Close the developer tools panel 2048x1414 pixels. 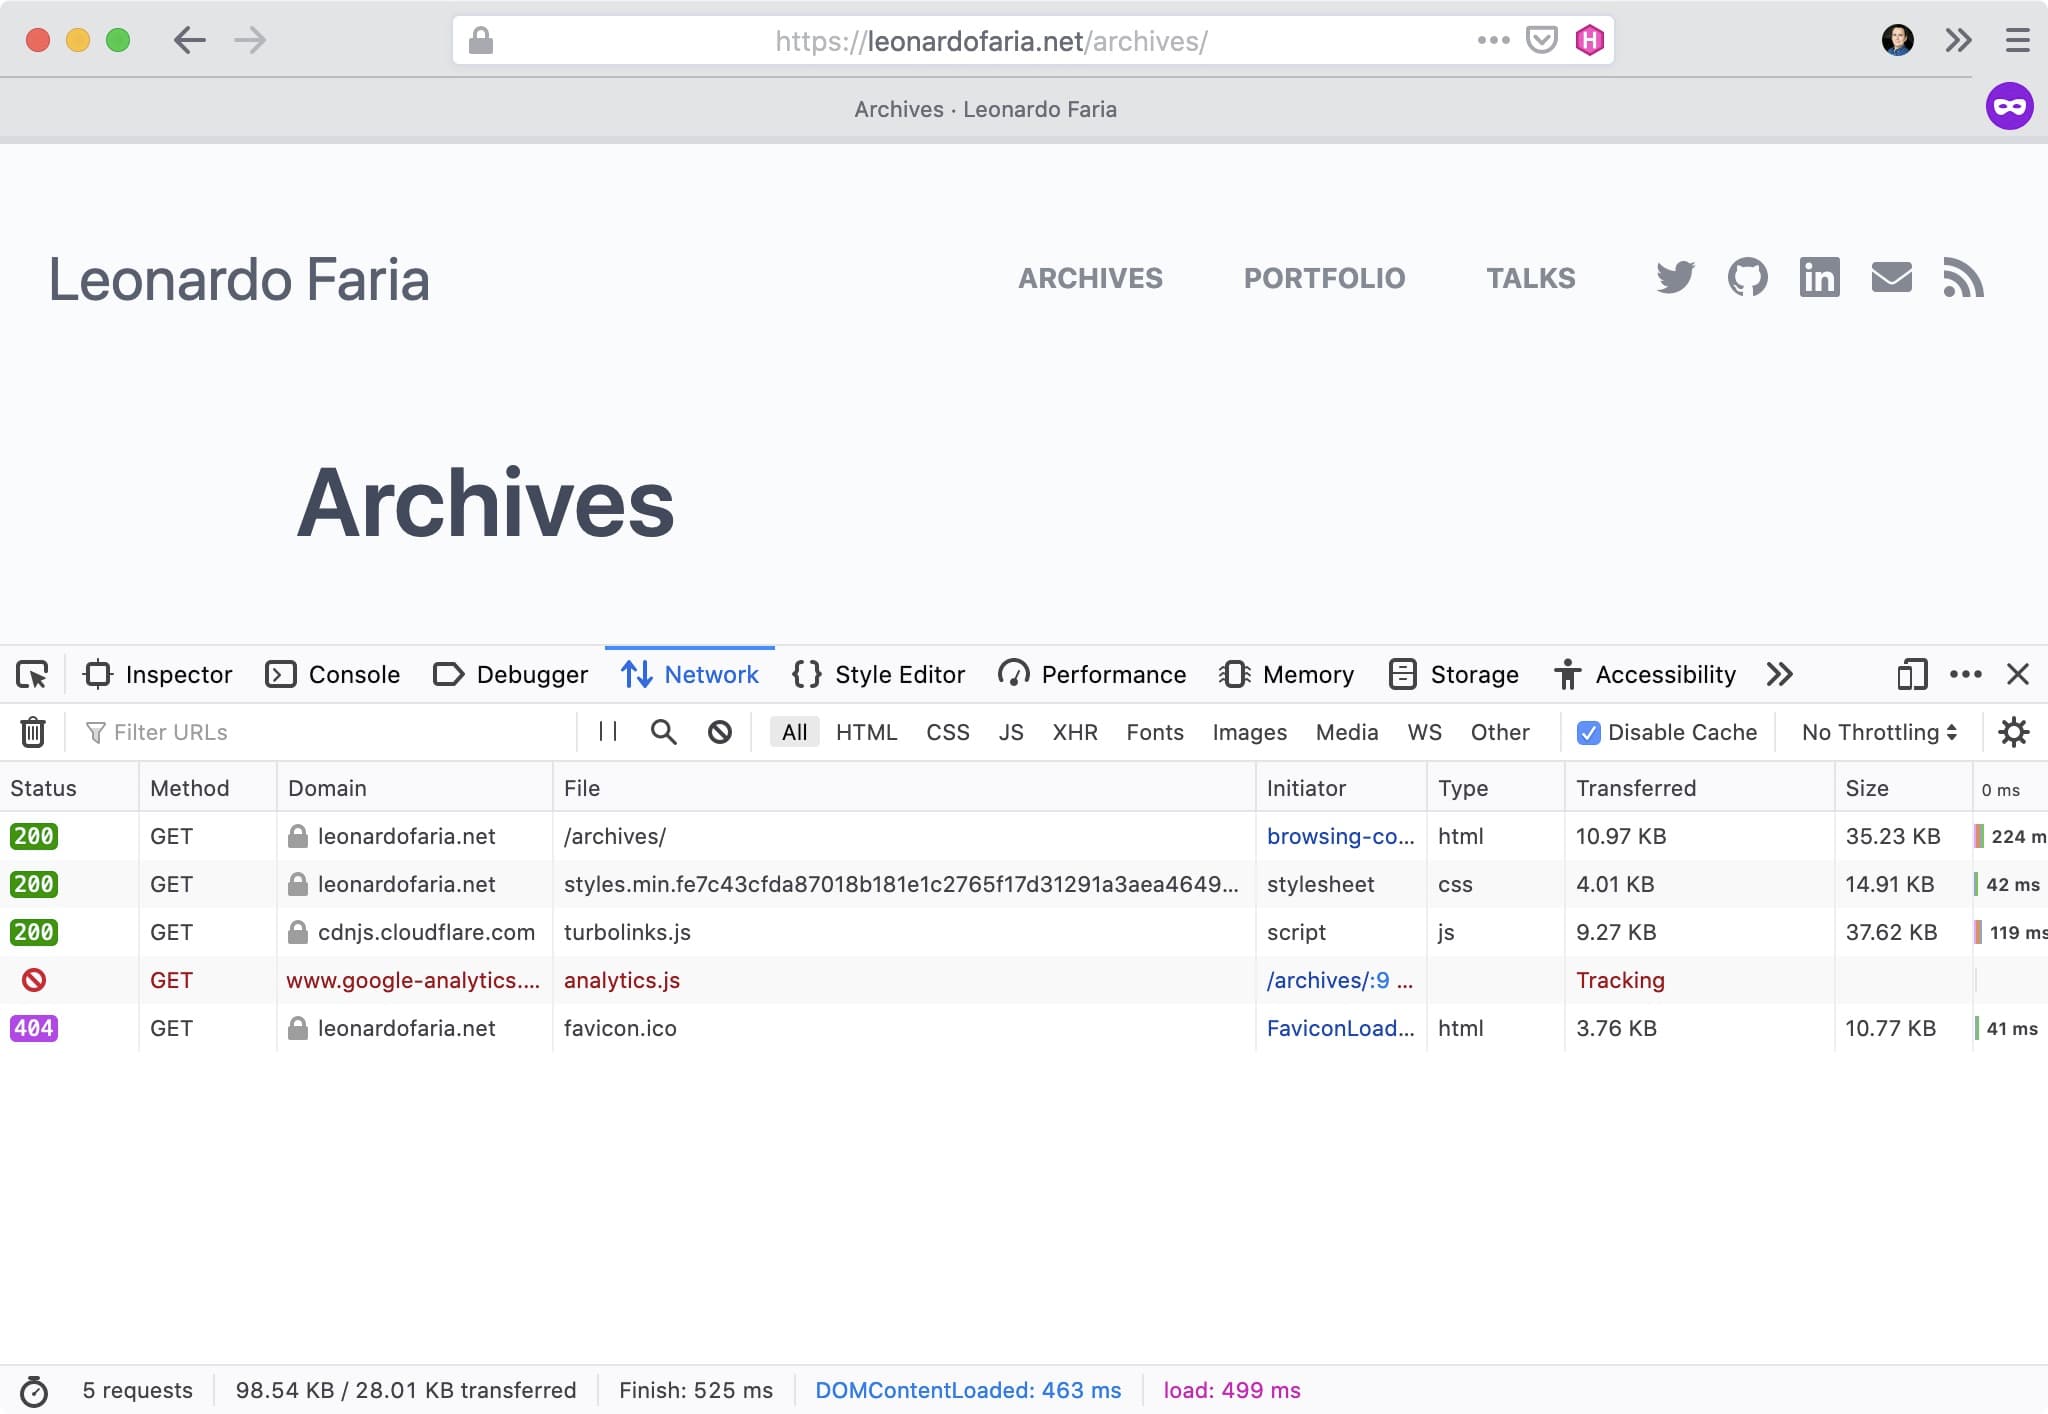coord(2018,675)
